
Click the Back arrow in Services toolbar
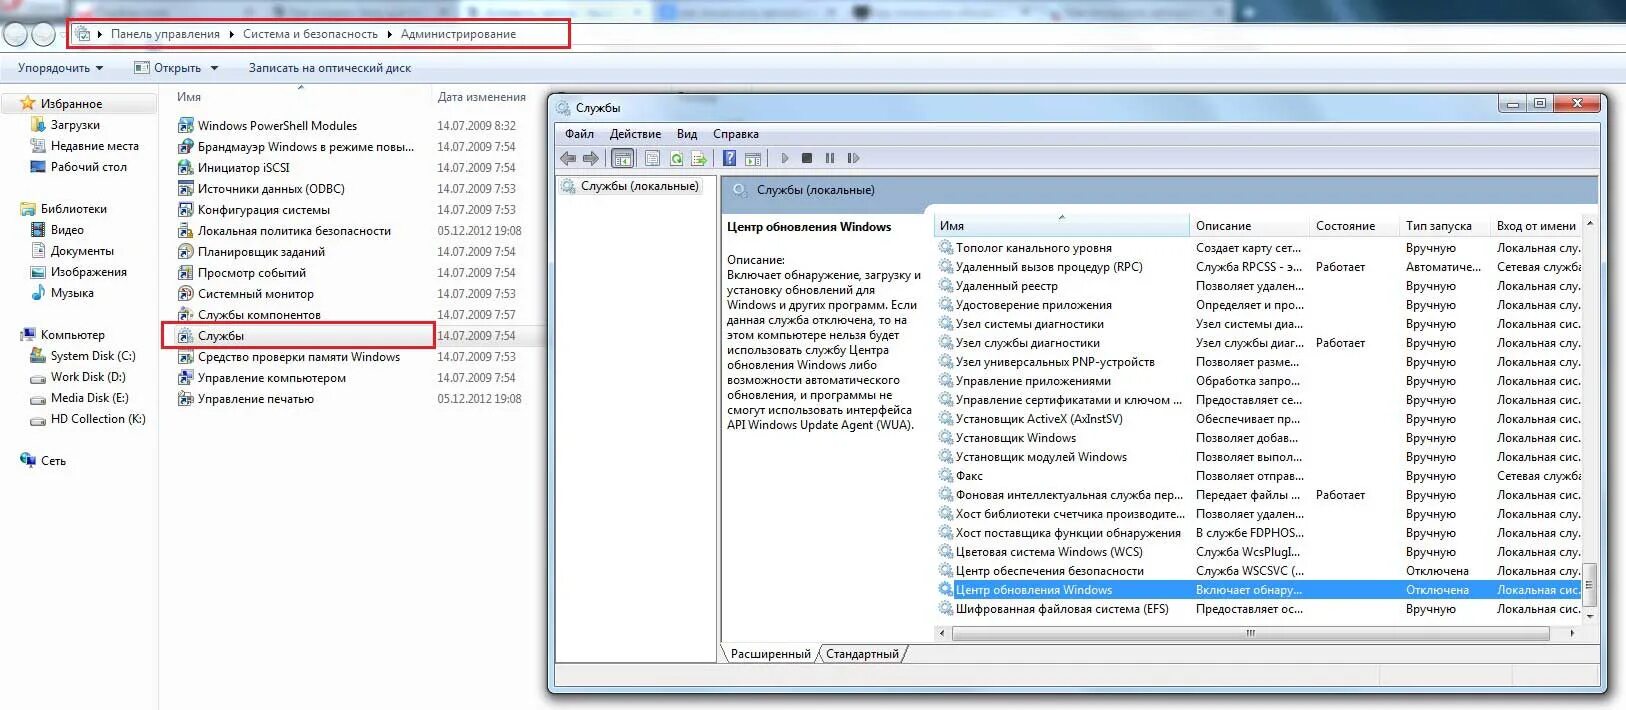click(568, 158)
